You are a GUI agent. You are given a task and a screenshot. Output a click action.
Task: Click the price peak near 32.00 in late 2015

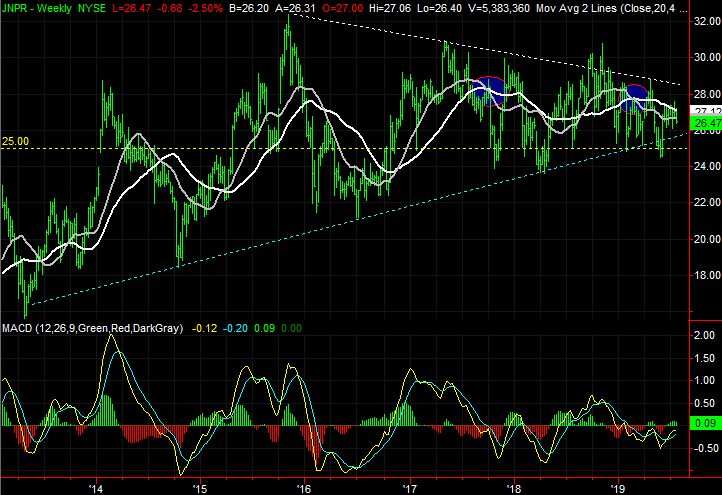click(x=288, y=22)
